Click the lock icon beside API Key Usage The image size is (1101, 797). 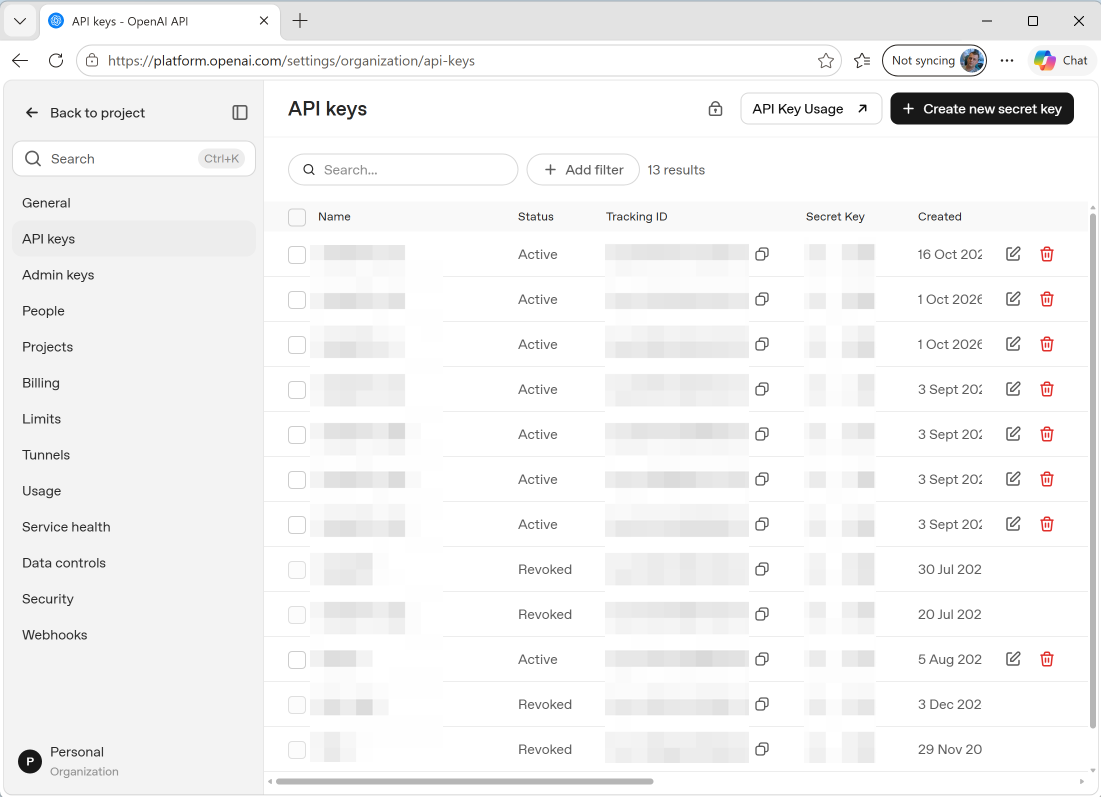point(715,109)
